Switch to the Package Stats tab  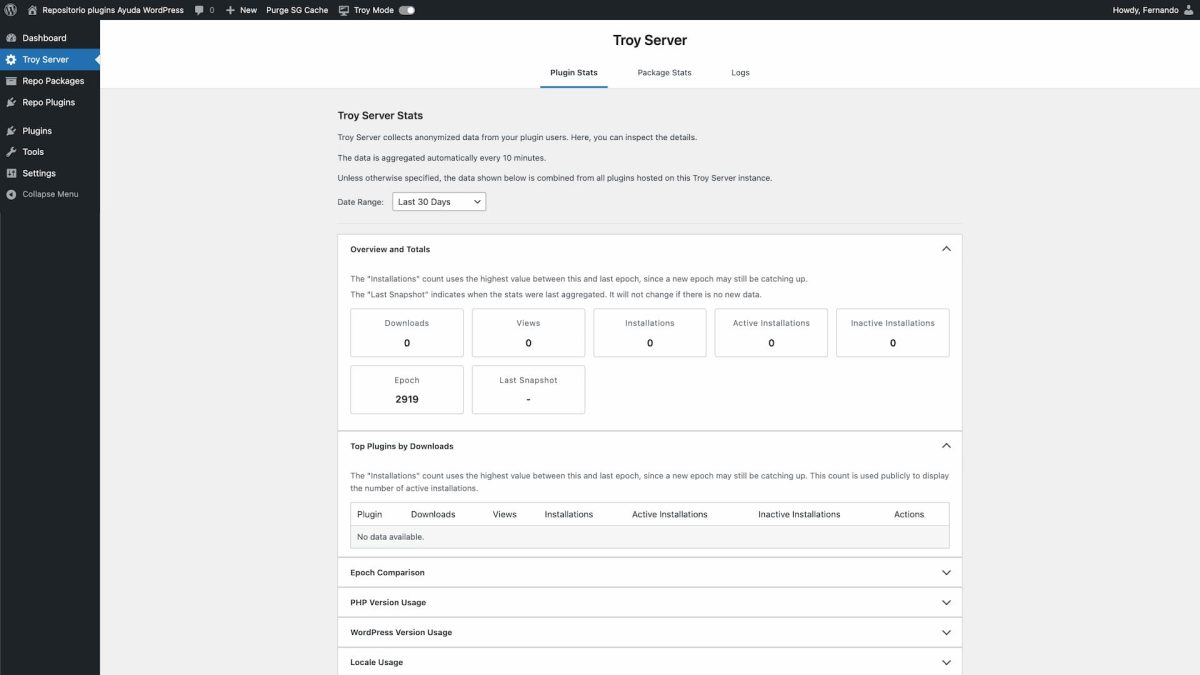coord(665,73)
